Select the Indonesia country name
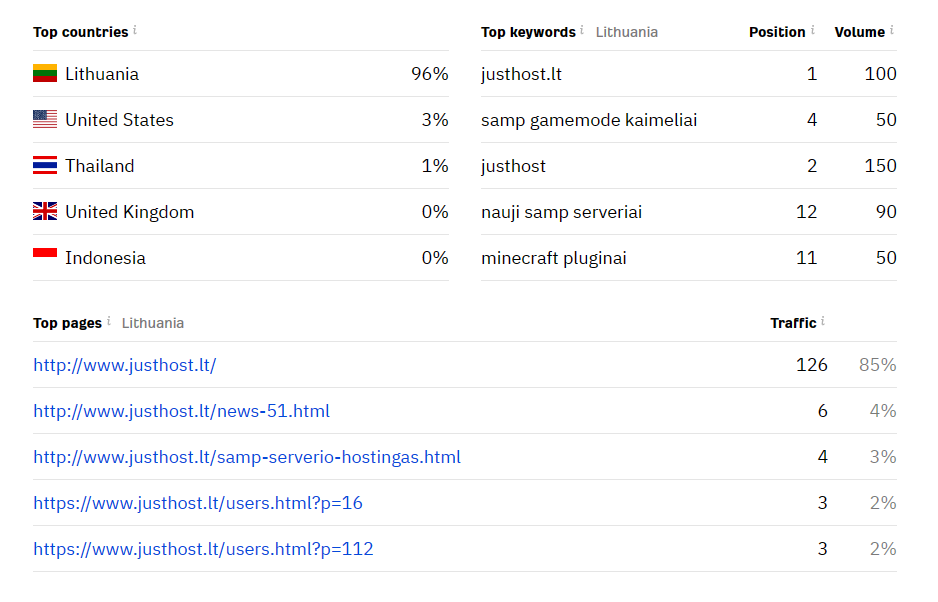The height and width of the screenshot is (602, 938). (x=105, y=259)
